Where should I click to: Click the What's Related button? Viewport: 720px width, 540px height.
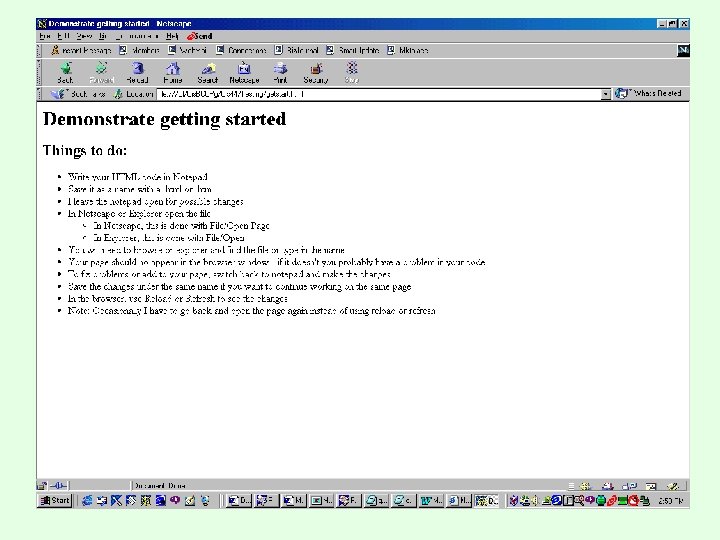coord(649,94)
